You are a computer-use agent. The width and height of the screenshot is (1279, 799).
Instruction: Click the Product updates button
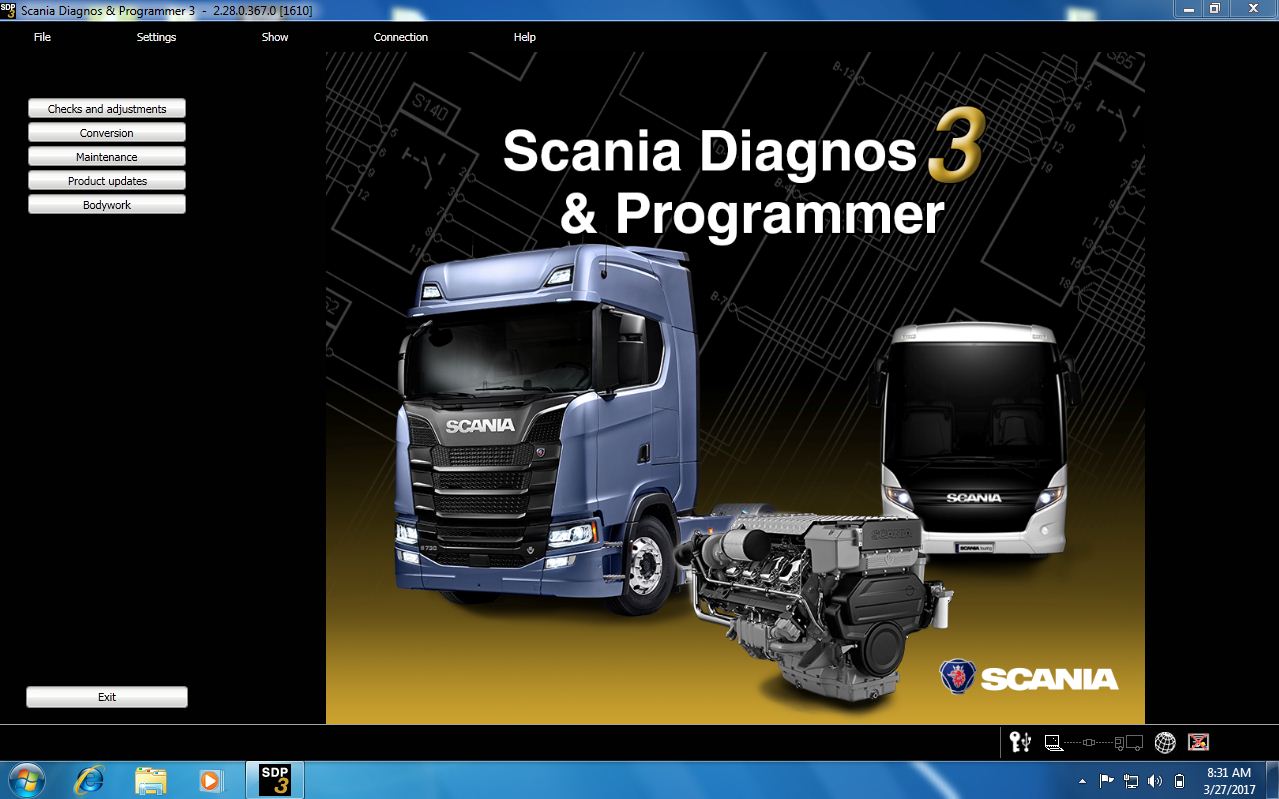(107, 181)
